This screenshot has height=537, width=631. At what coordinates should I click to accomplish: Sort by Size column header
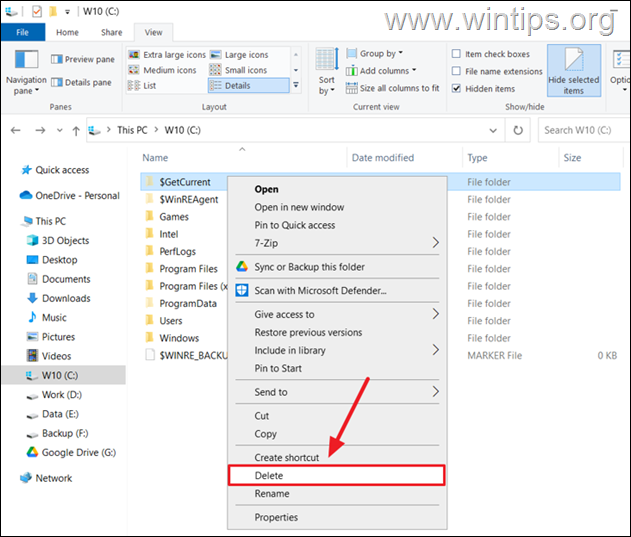coord(590,158)
